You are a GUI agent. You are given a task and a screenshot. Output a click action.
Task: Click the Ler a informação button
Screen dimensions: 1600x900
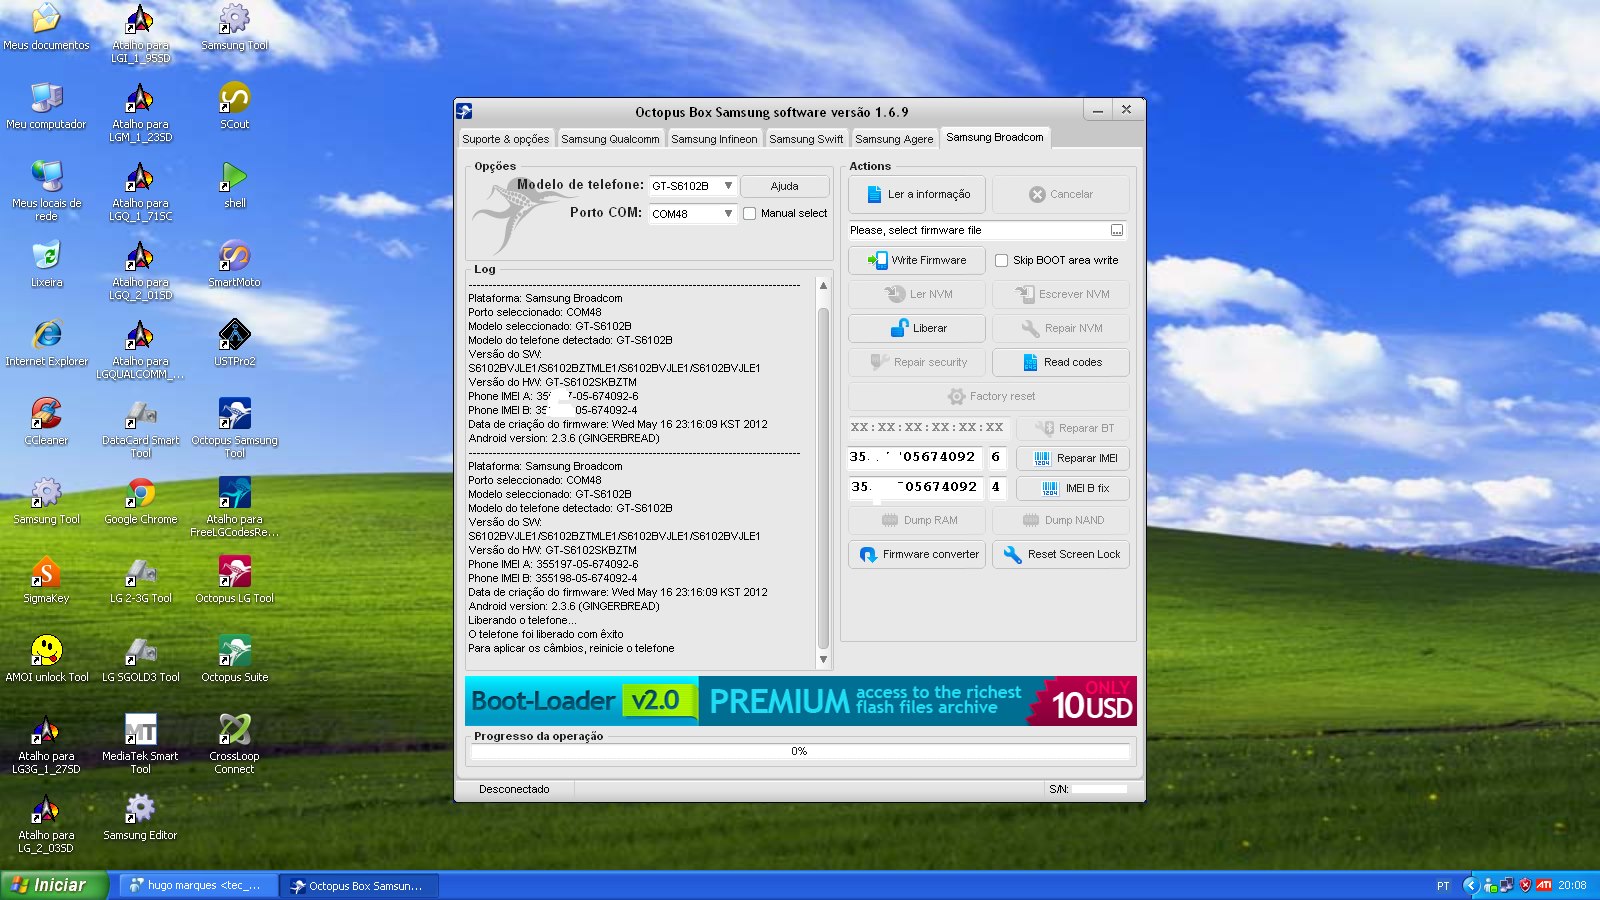(x=917, y=194)
